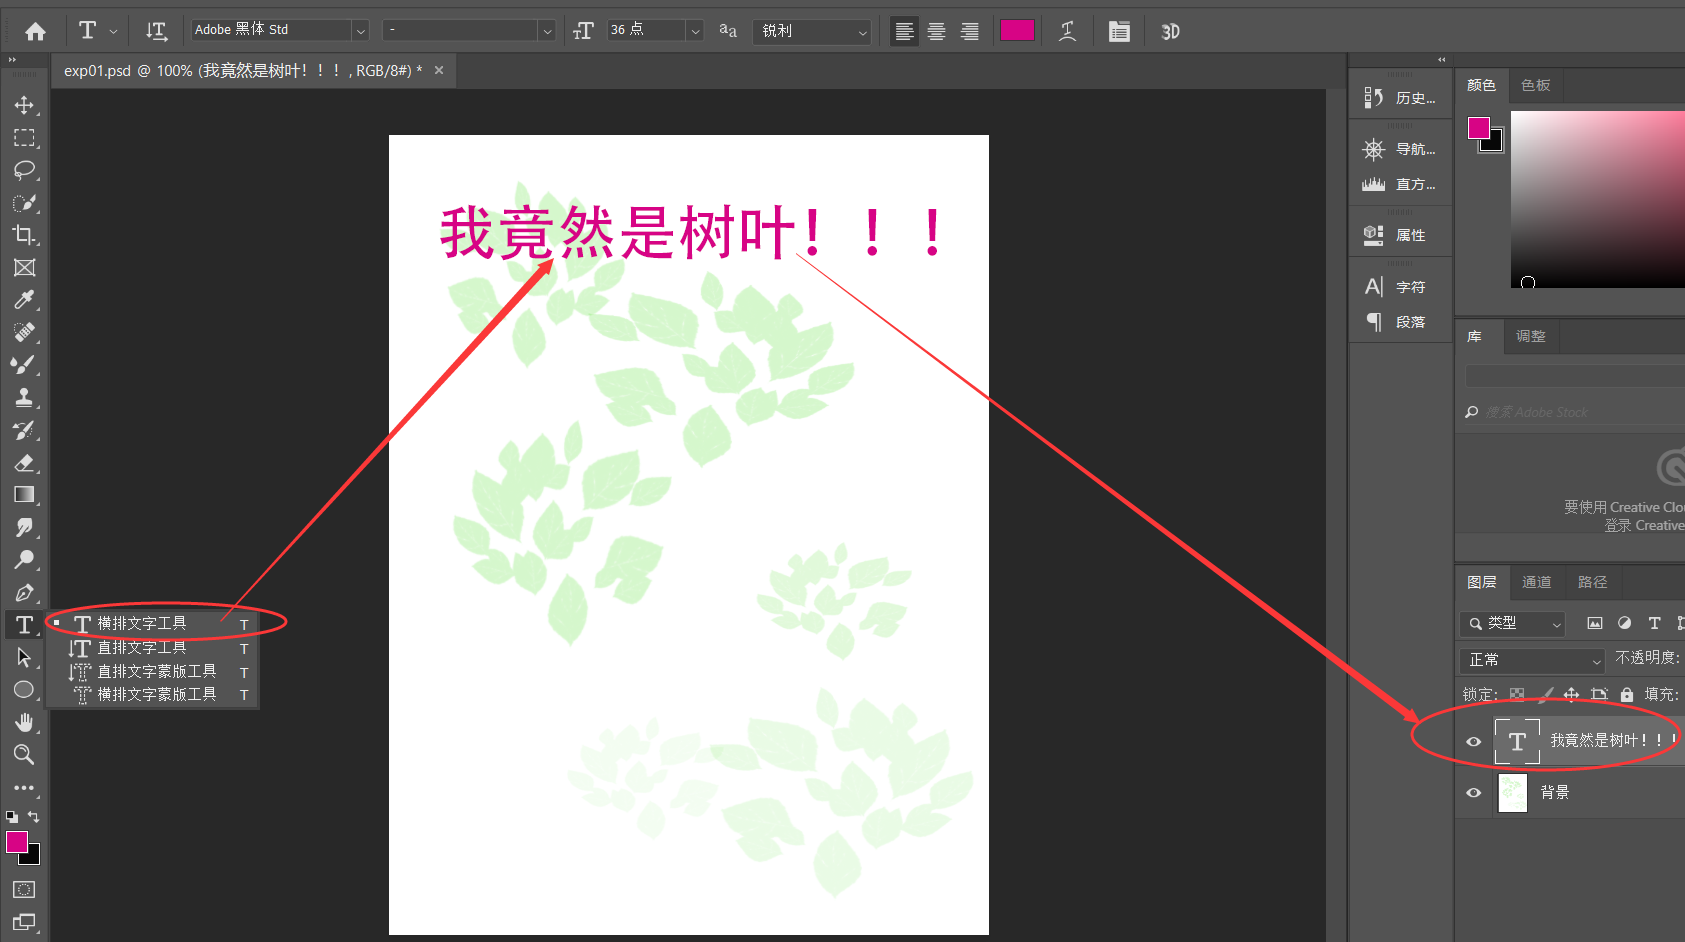Expand the collapsed panel dock arrows
Image resolution: width=1685 pixels, height=942 pixels.
click(1441, 60)
